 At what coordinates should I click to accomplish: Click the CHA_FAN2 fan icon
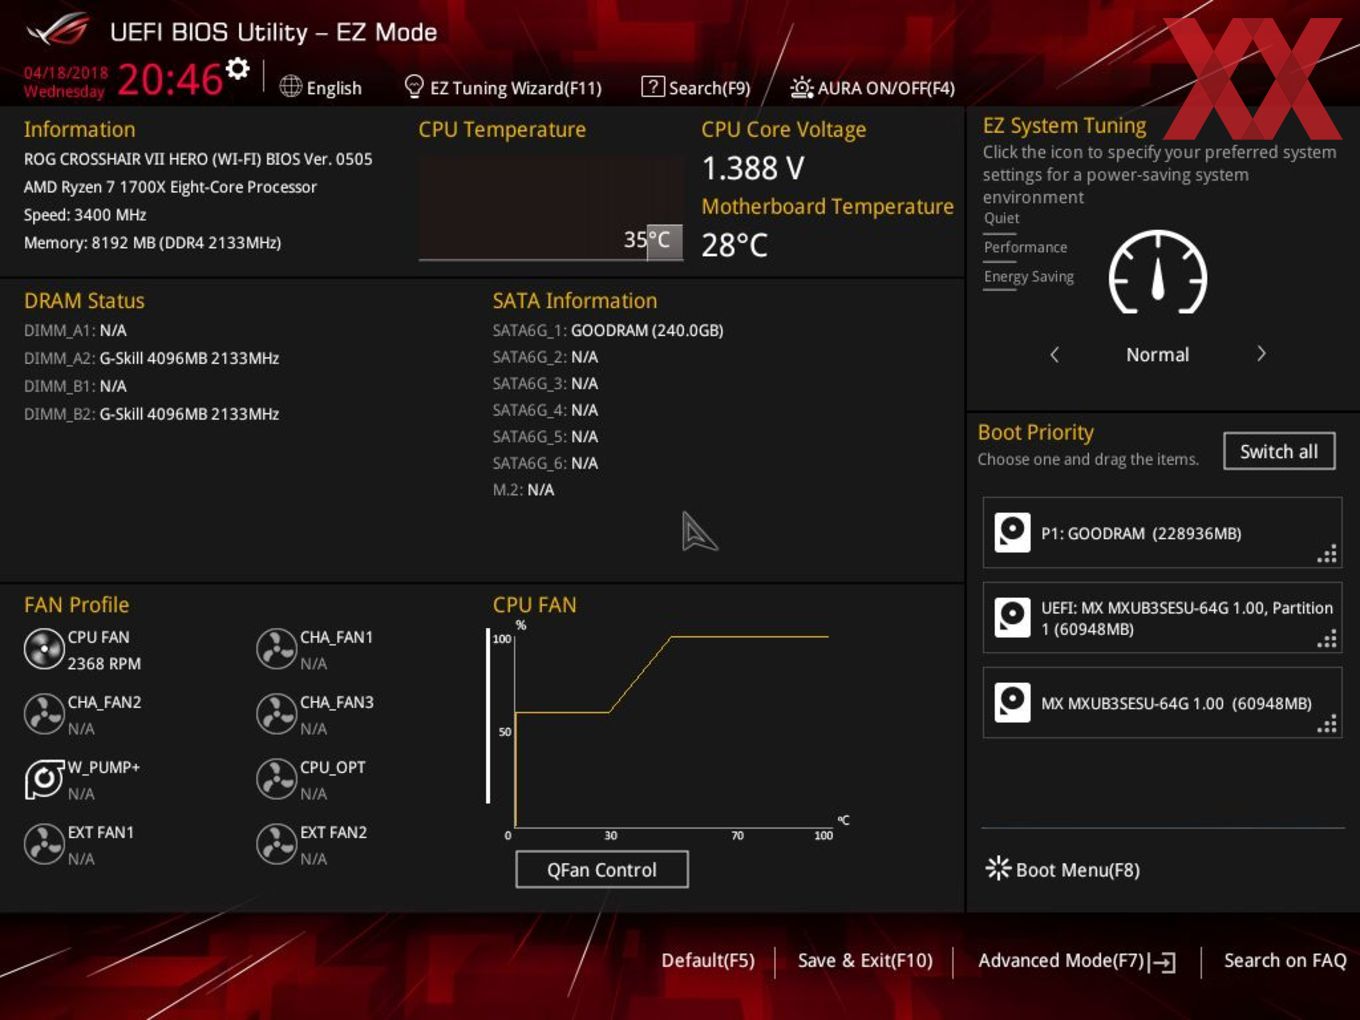tap(44, 714)
